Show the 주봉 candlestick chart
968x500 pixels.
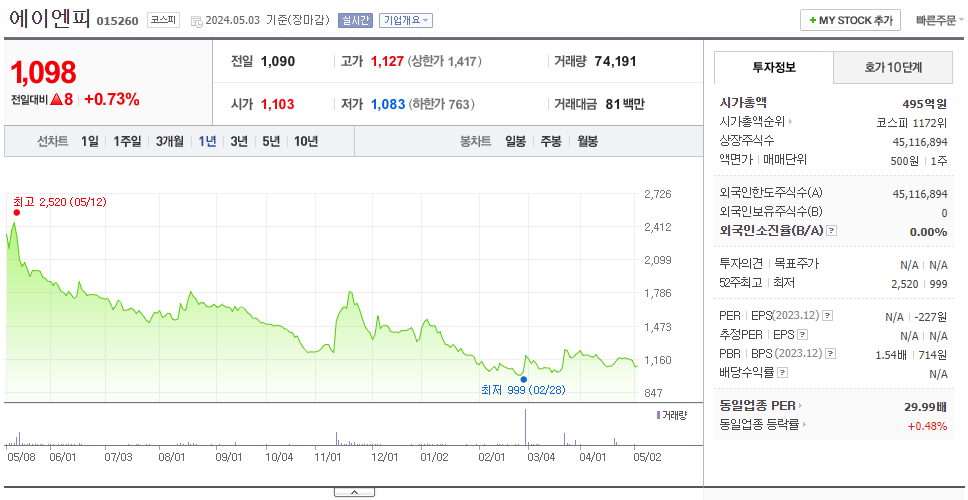coord(551,141)
